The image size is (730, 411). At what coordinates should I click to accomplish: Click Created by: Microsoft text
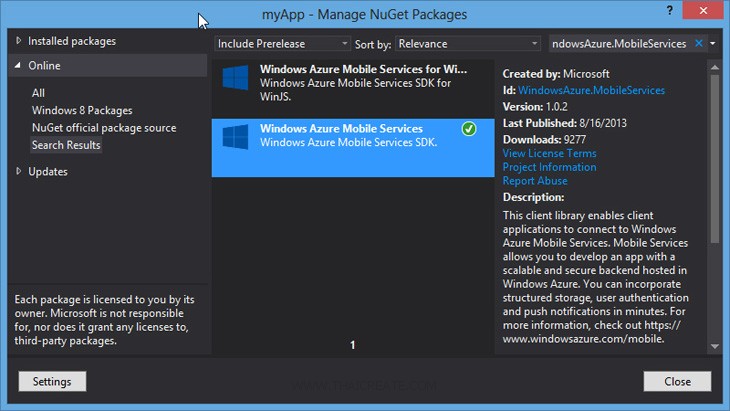pyautogui.click(x=556, y=74)
